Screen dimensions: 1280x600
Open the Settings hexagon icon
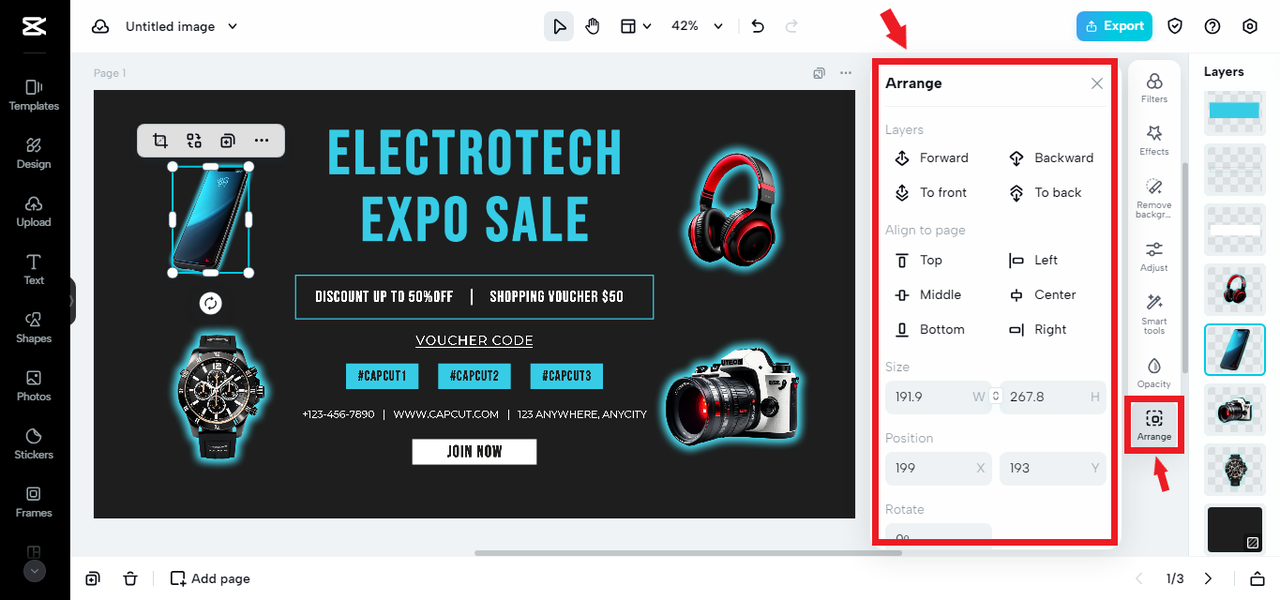point(1250,26)
